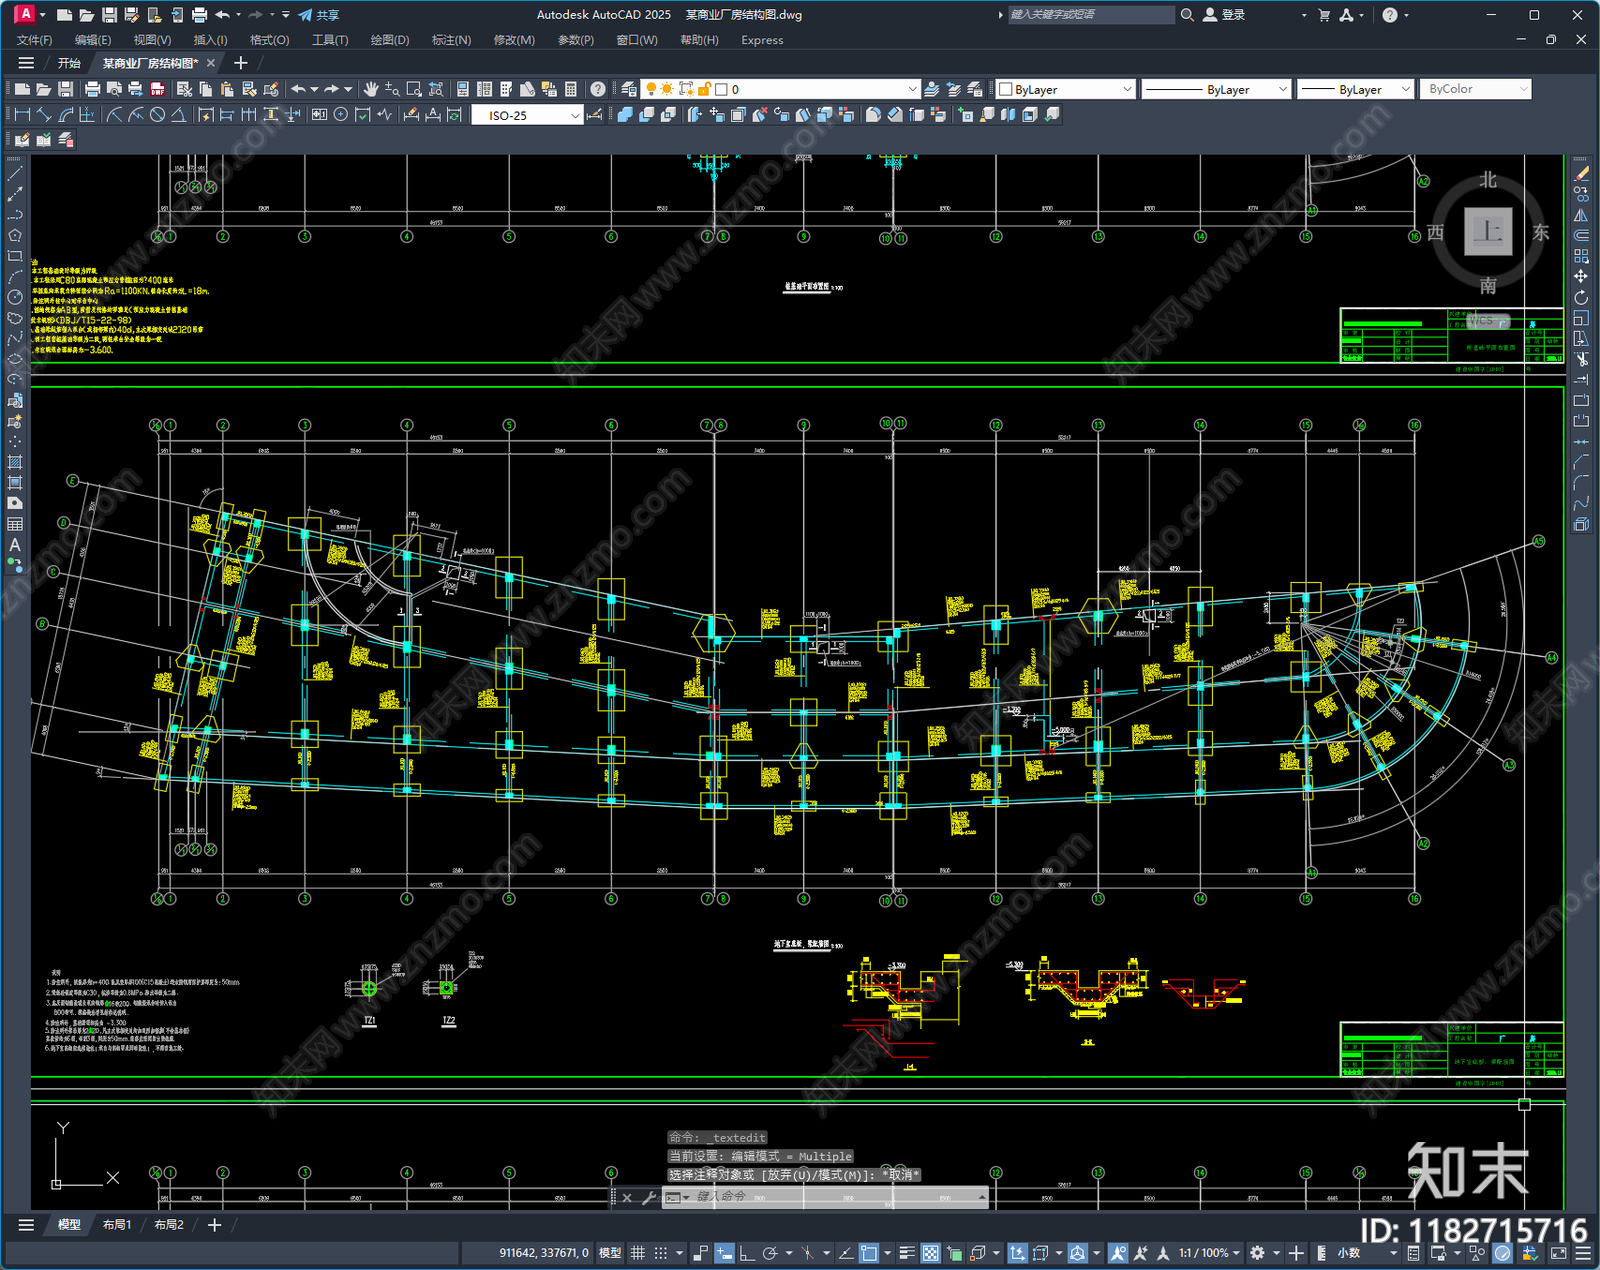Expand the Help dropdown arrow in title bar
1600x1270 pixels.
point(1407,15)
